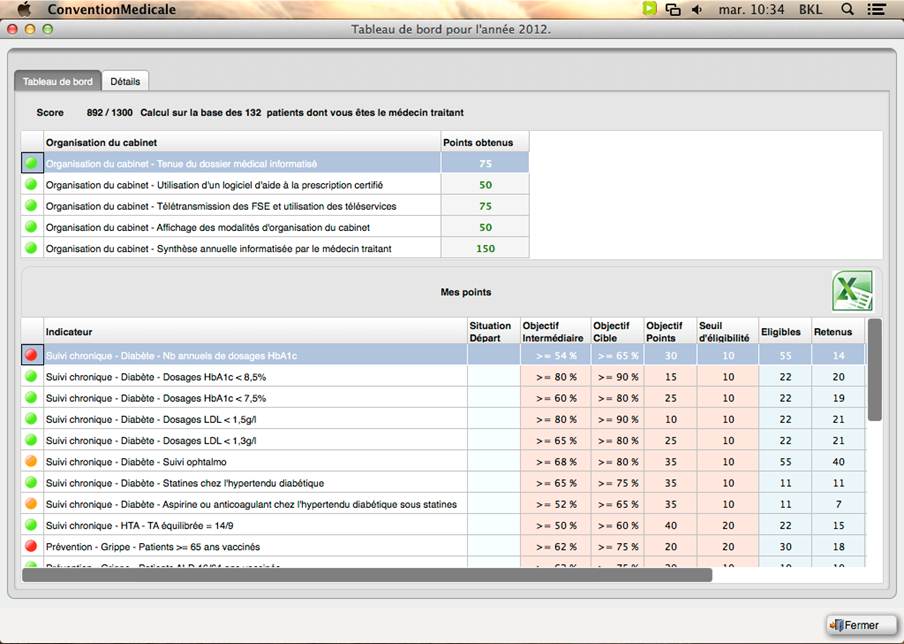Open the notification center list icon
Screen dimensions: 904x644
click(877, 9)
